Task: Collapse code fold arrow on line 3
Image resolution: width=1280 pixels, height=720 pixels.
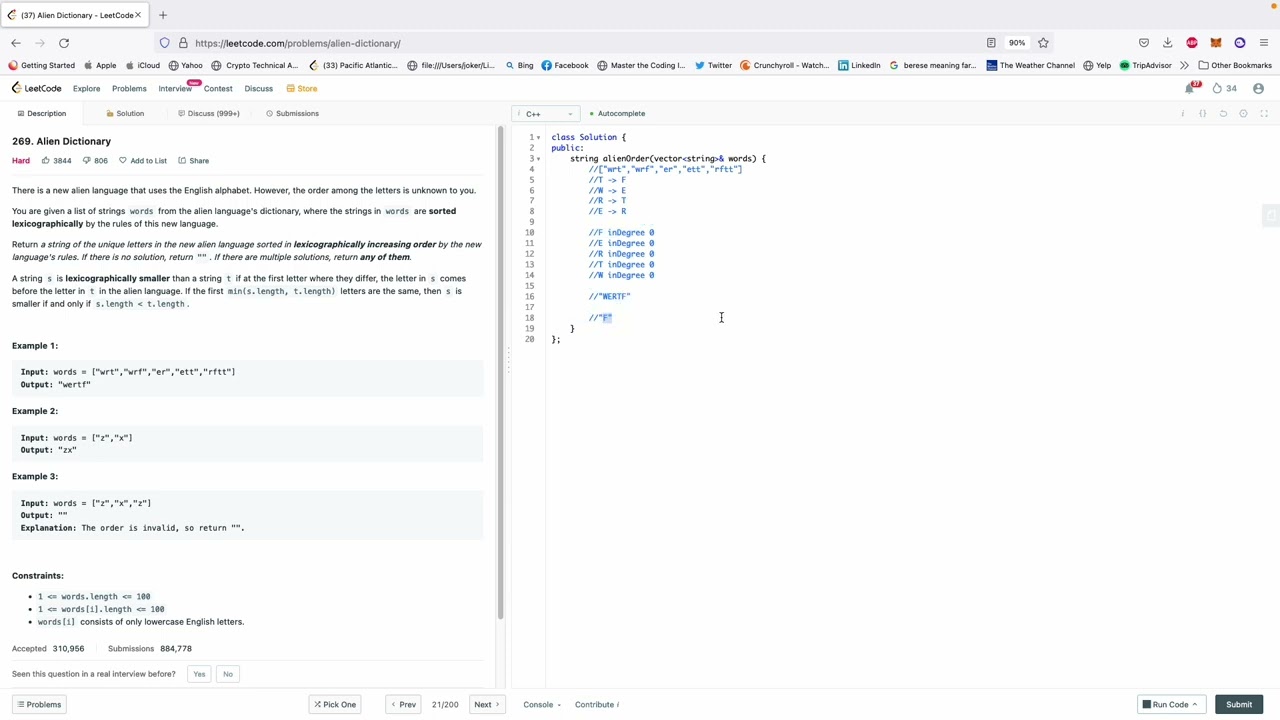Action: [x=538, y=158]
